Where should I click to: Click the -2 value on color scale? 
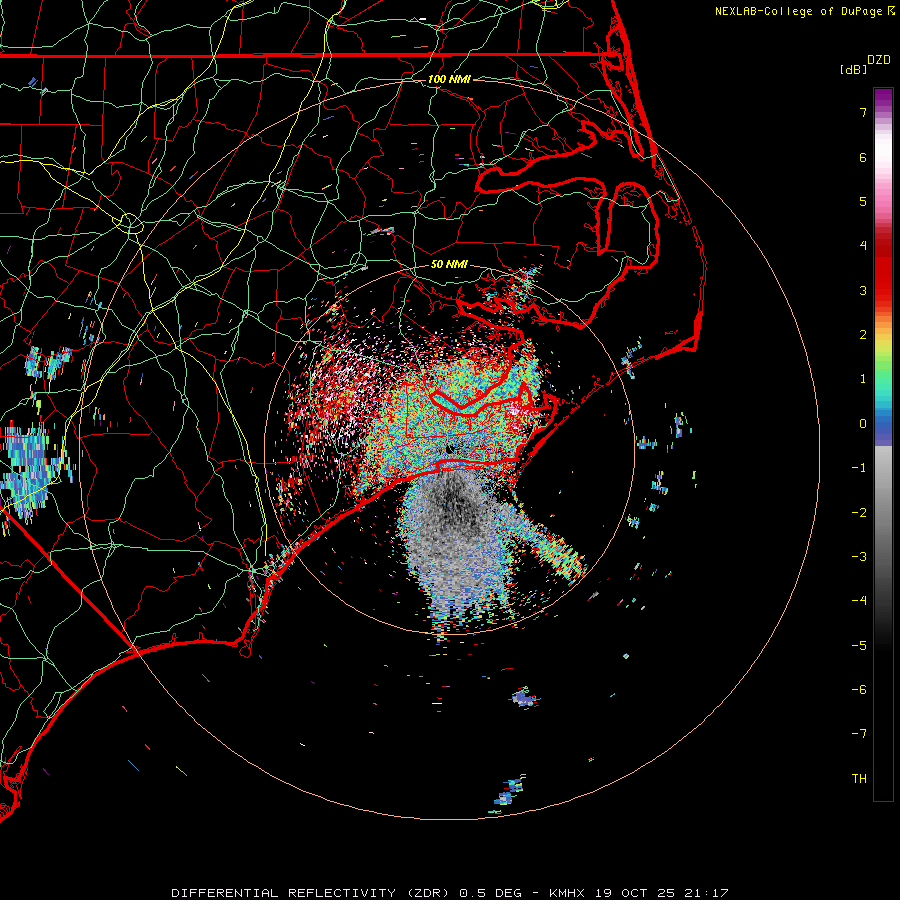(x=859, y=513)
